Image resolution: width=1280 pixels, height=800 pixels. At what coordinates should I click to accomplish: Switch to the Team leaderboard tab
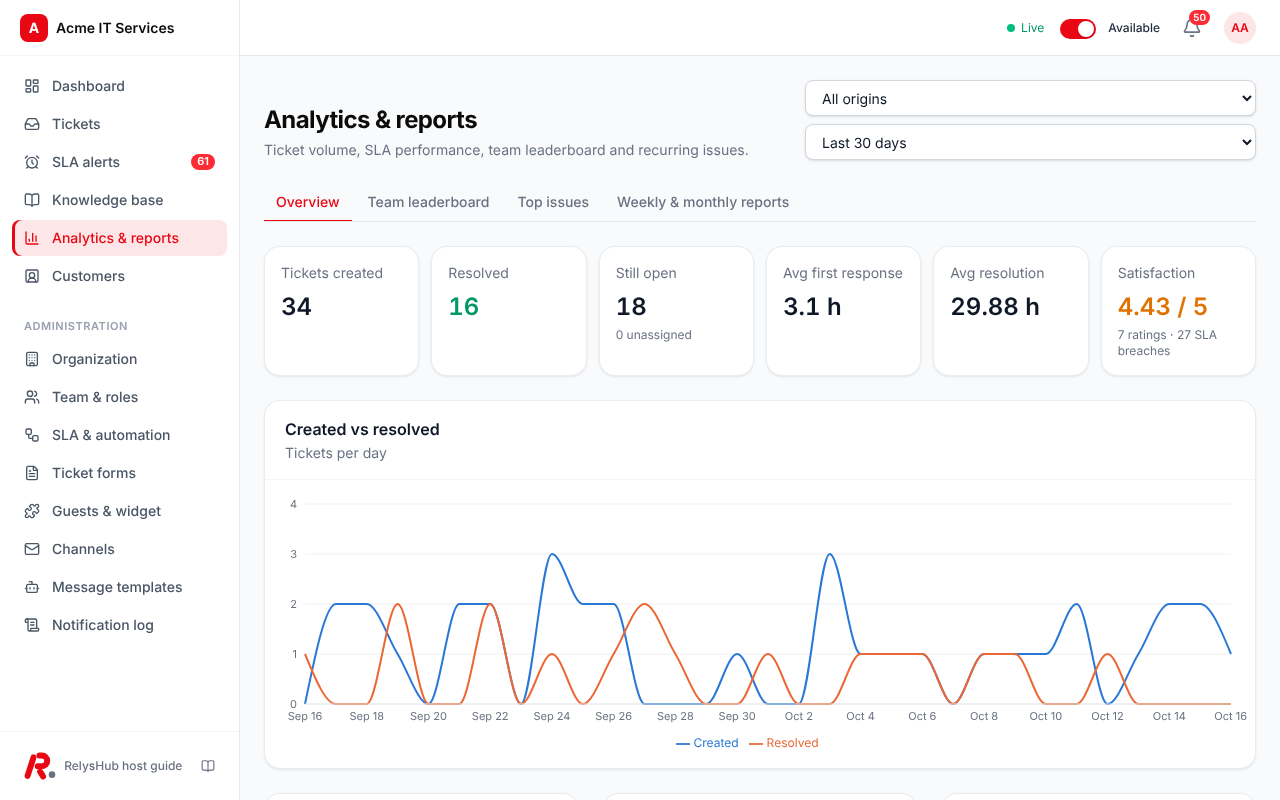428,202
